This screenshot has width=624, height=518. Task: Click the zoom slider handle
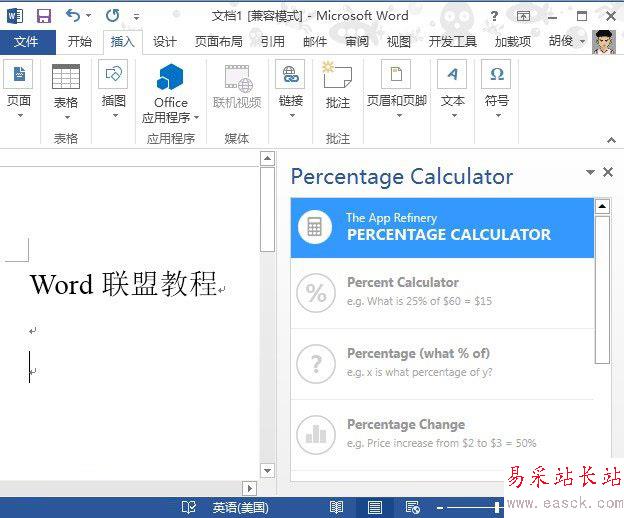point(497,507)
